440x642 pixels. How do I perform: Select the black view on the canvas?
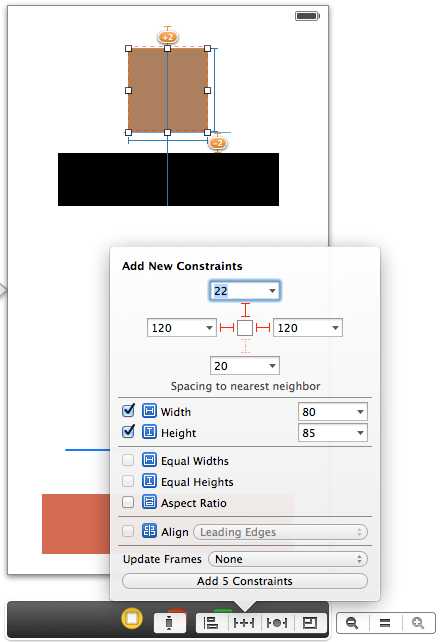coord(168,179)
